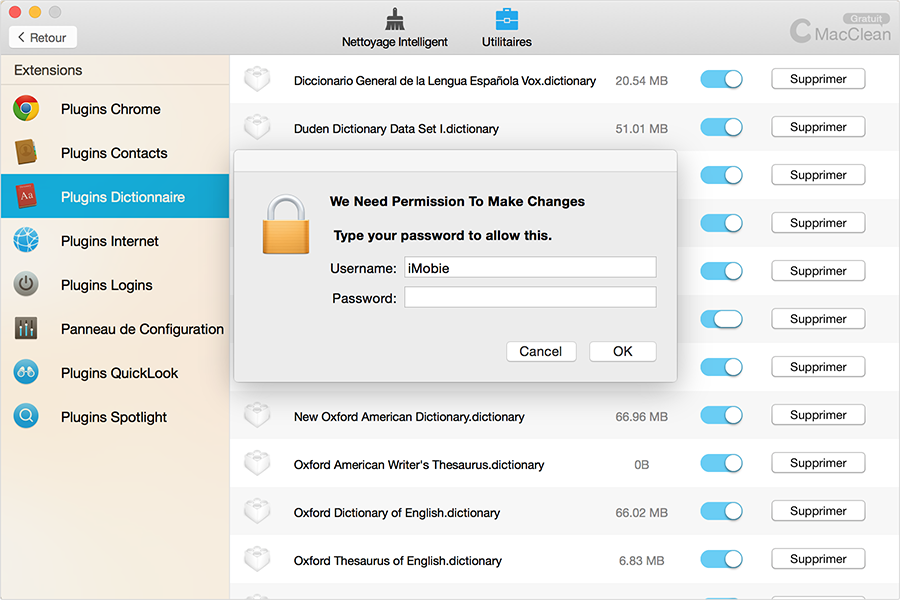Click the "66.96 MB" size value
Viewport: 900px width, 600px height.
642,417
